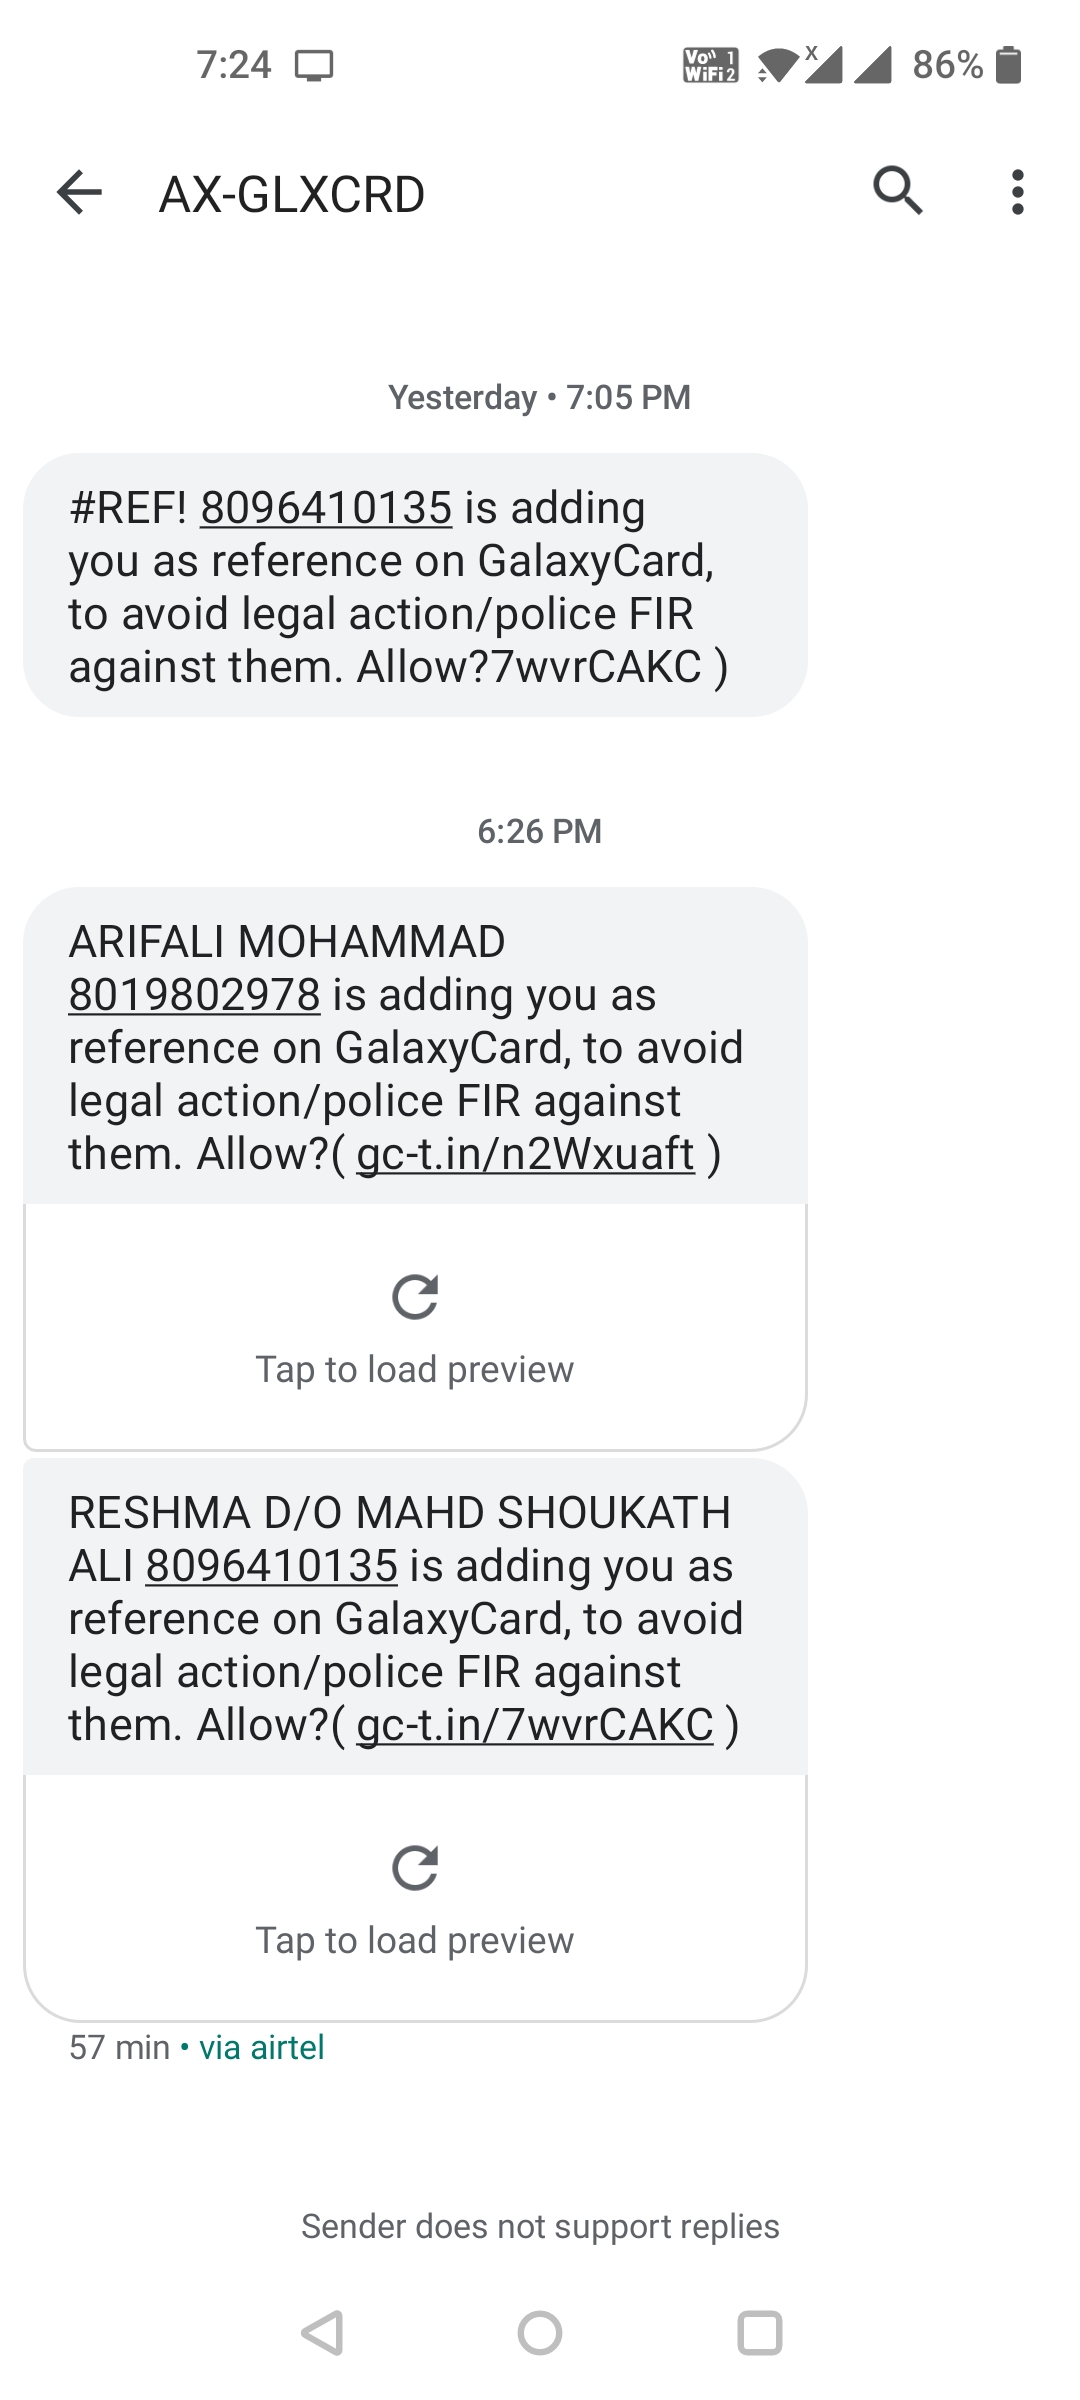This screenshot has width=1080, height=2400.
Task: Open recent apps via square button
Action: pyautogui.click(x=759, y=2333)
